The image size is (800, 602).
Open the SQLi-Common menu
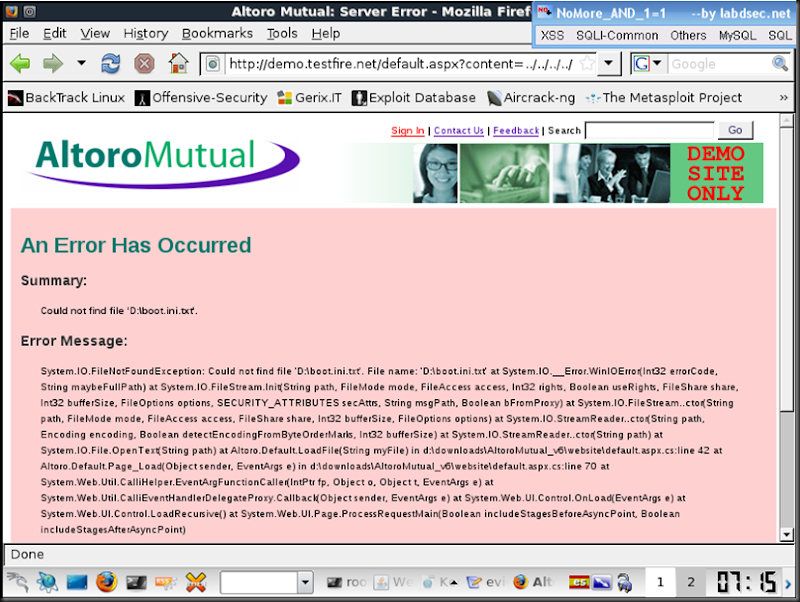617,36
